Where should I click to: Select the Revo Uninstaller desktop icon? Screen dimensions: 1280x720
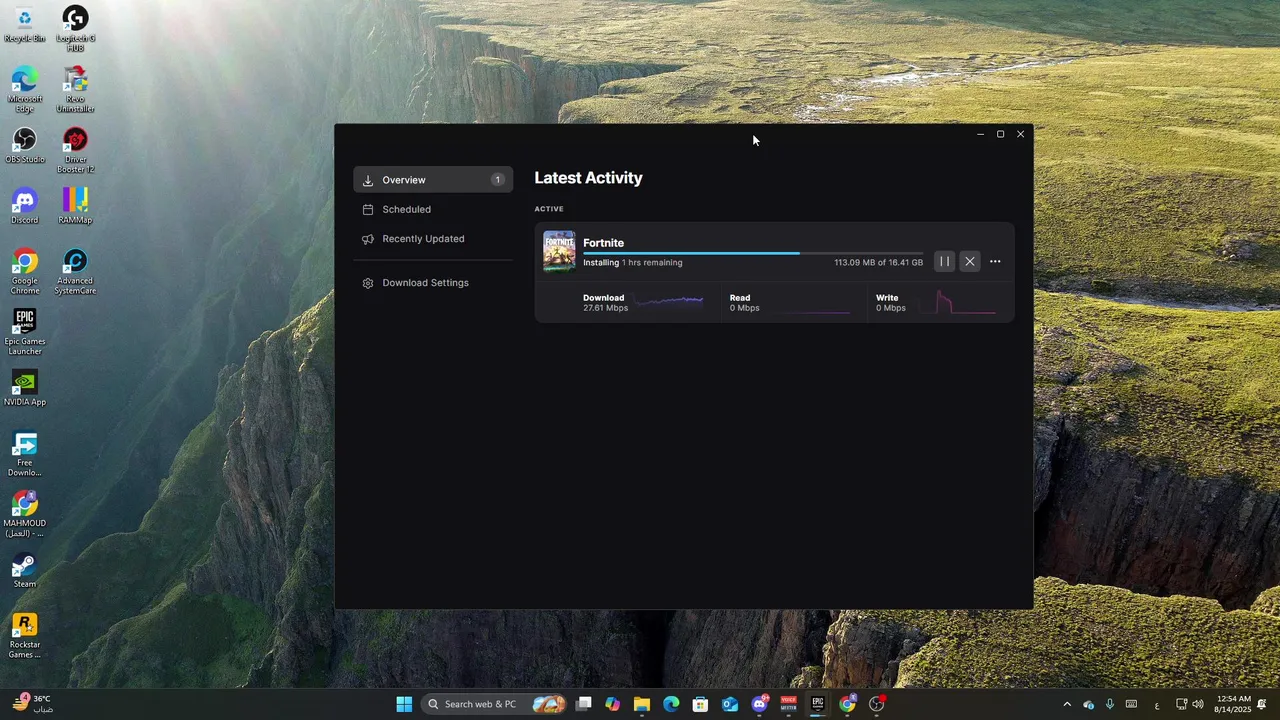[x=75, y=89]
